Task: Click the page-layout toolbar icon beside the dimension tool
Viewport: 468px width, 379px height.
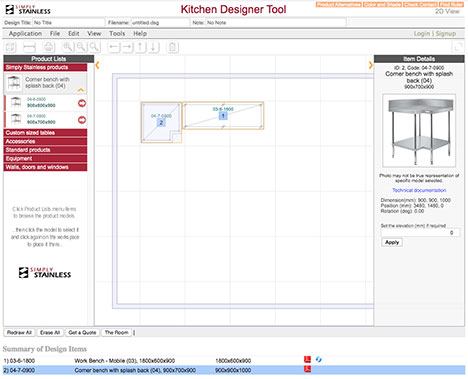Action: click(x=10, y=47)
